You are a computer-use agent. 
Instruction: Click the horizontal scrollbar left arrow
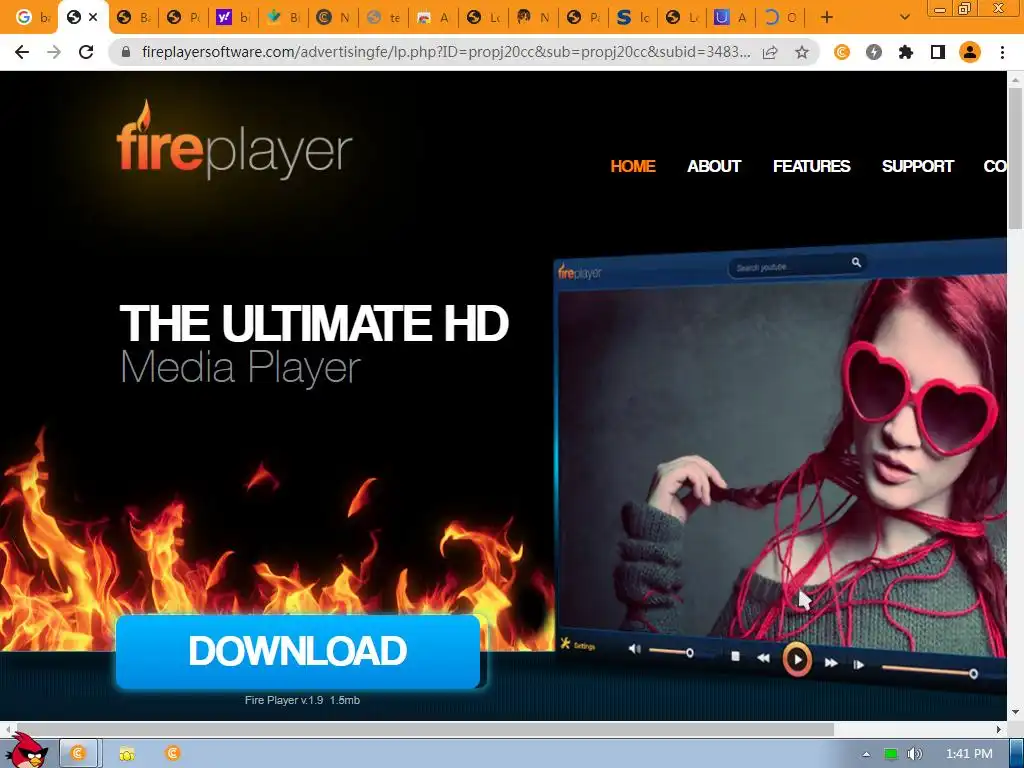click(x=7, y=729)
